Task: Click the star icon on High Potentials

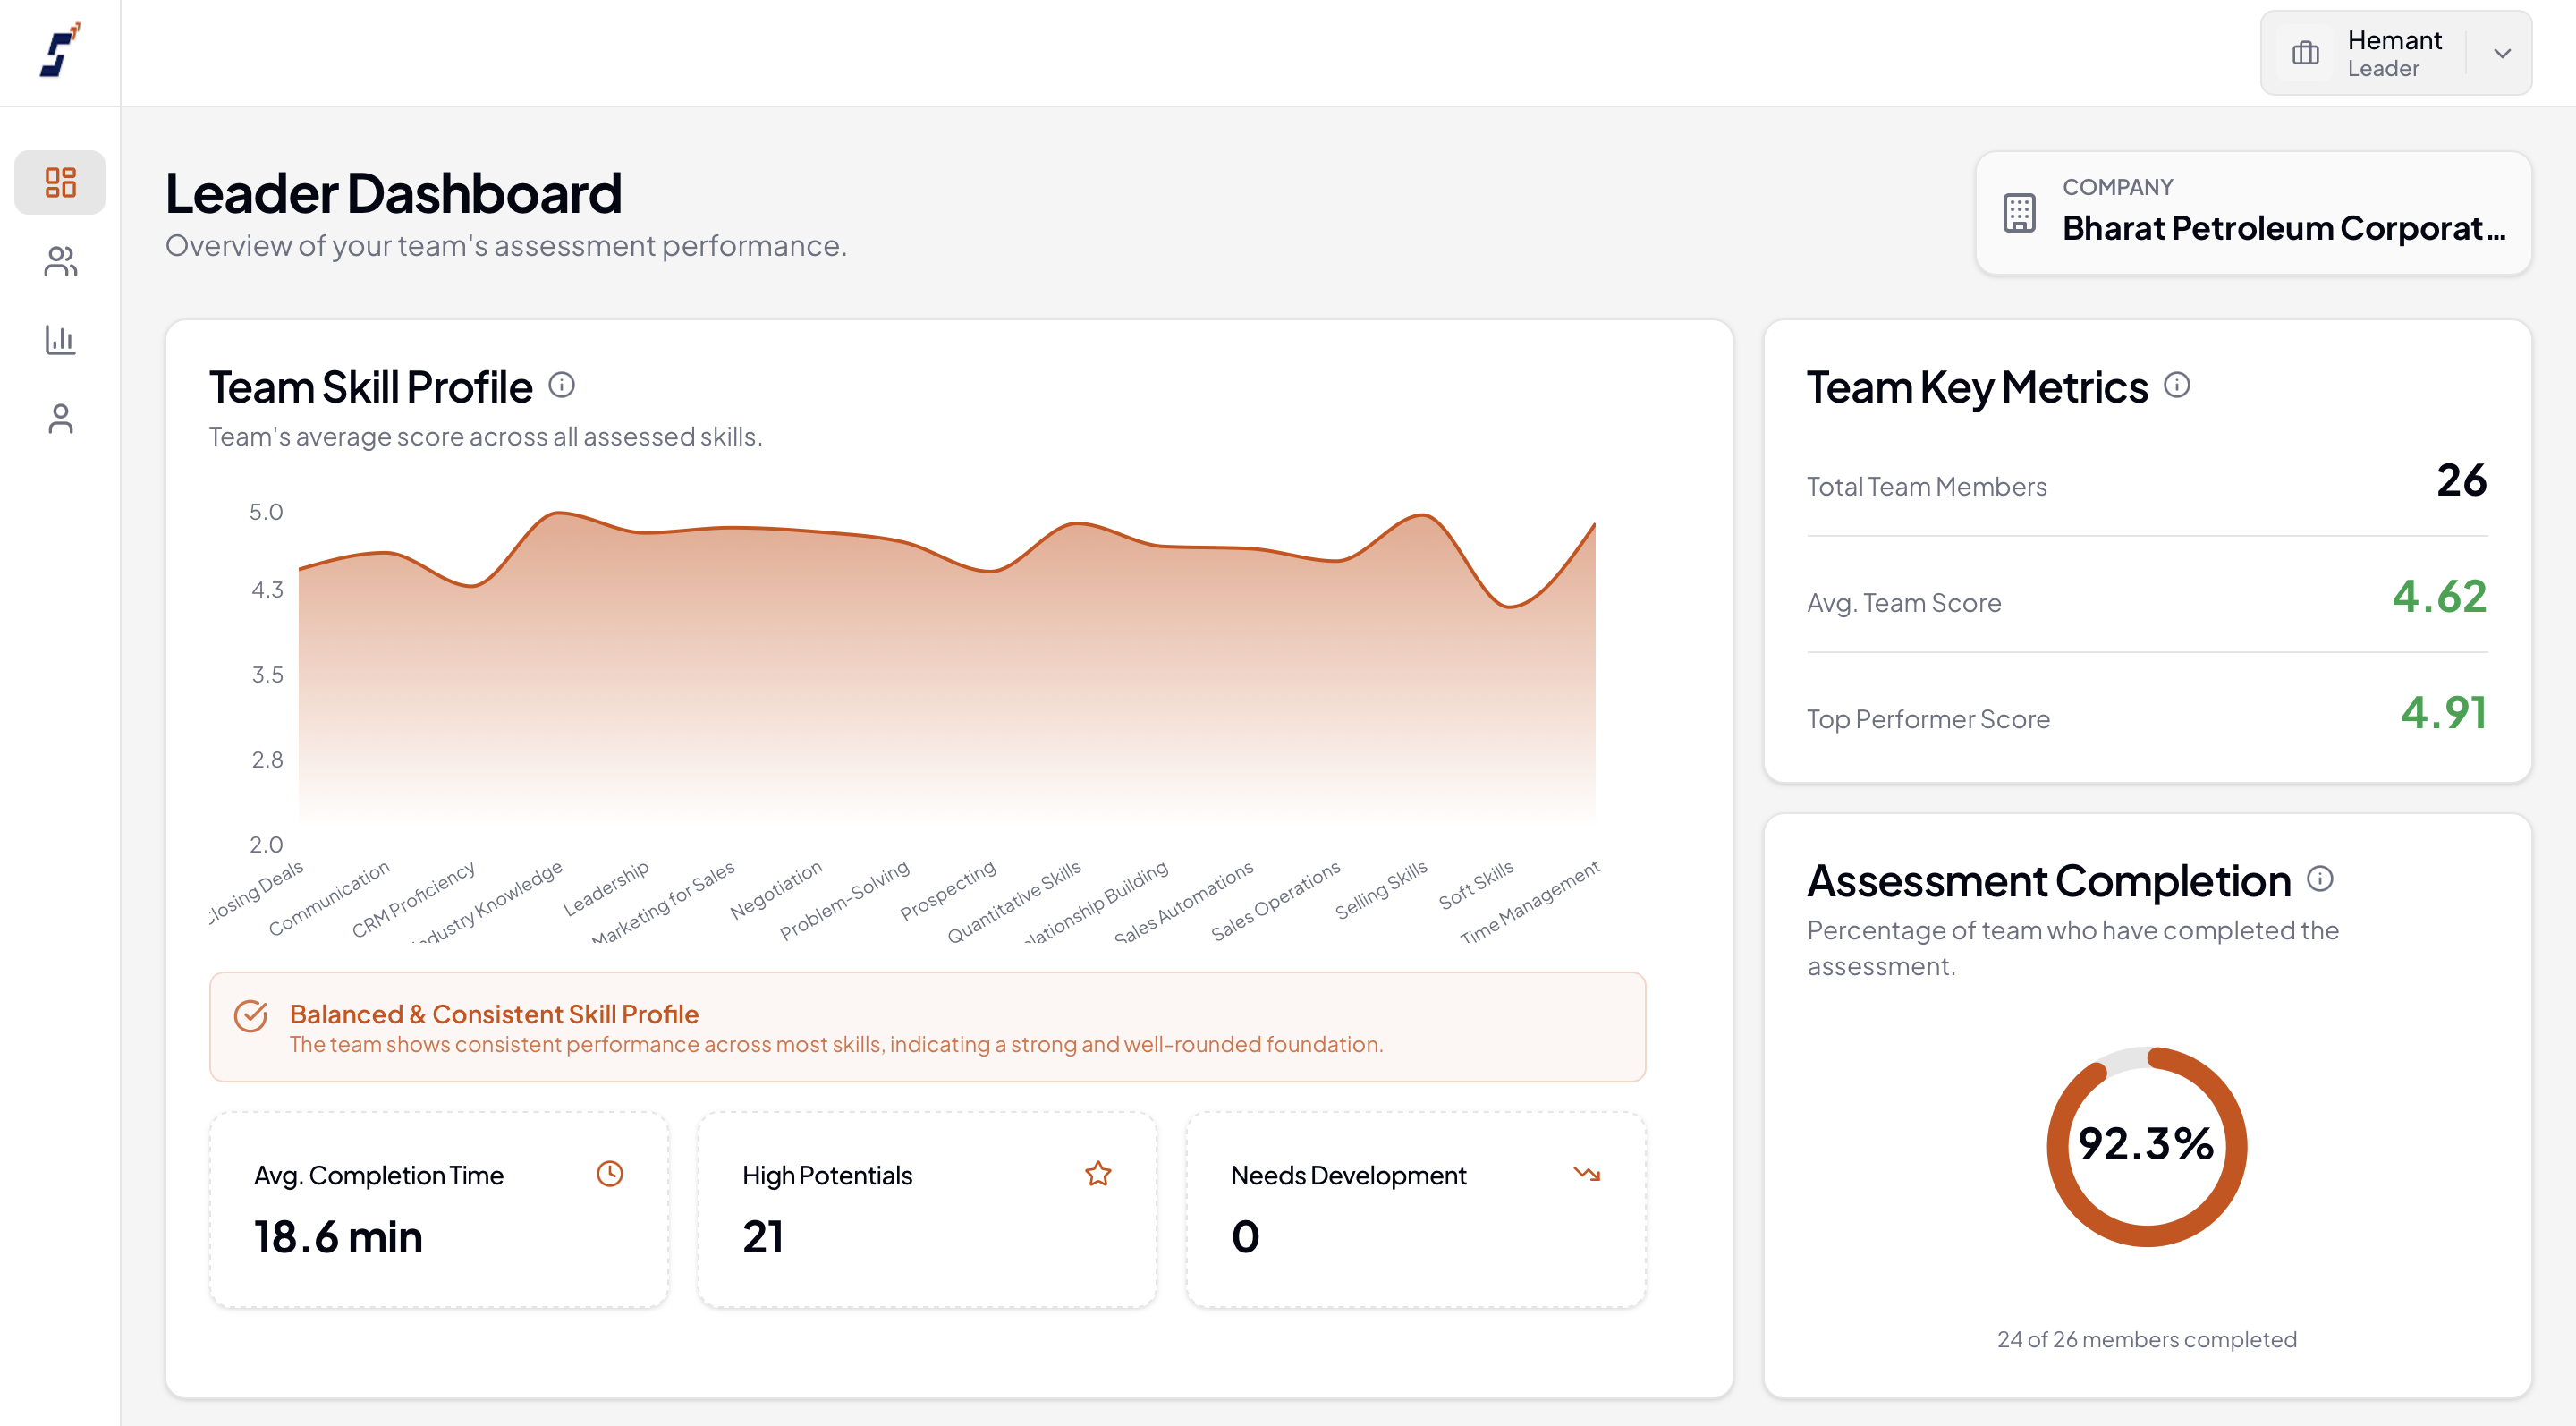Action: (x=1098, y=1173)
